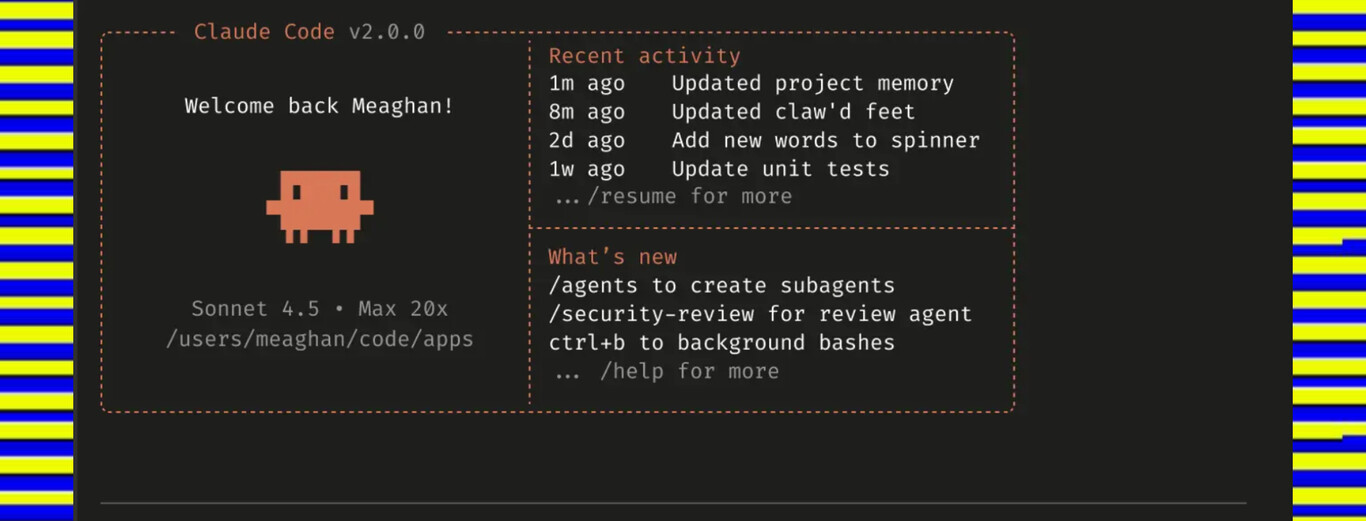Click the 'What's new' heading
The image size is (1366, 521).
pyautogui.click(x=613, y=257)
